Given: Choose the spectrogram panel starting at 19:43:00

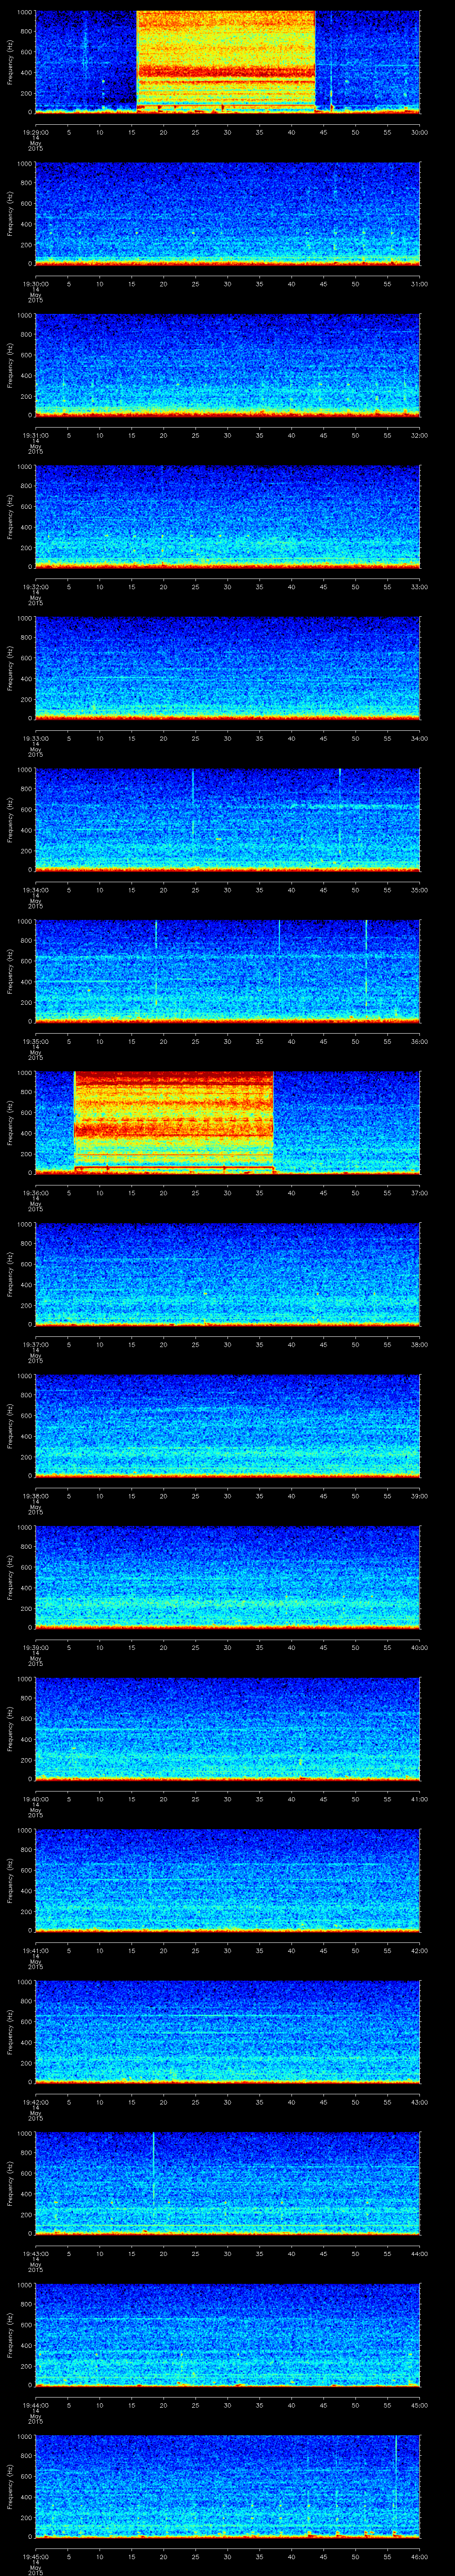Looking at the screenshot, I should (227, 2183).
